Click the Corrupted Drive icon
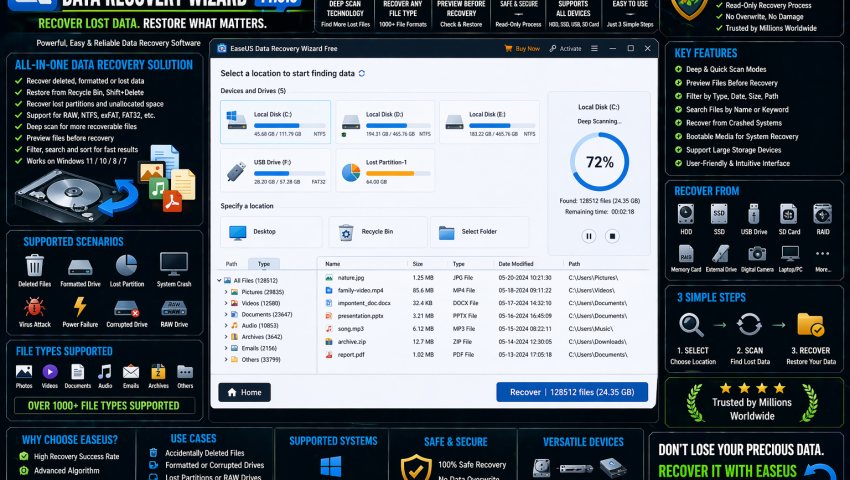The width and height of the screenshot is (850, 480). [x=127, y=309]
